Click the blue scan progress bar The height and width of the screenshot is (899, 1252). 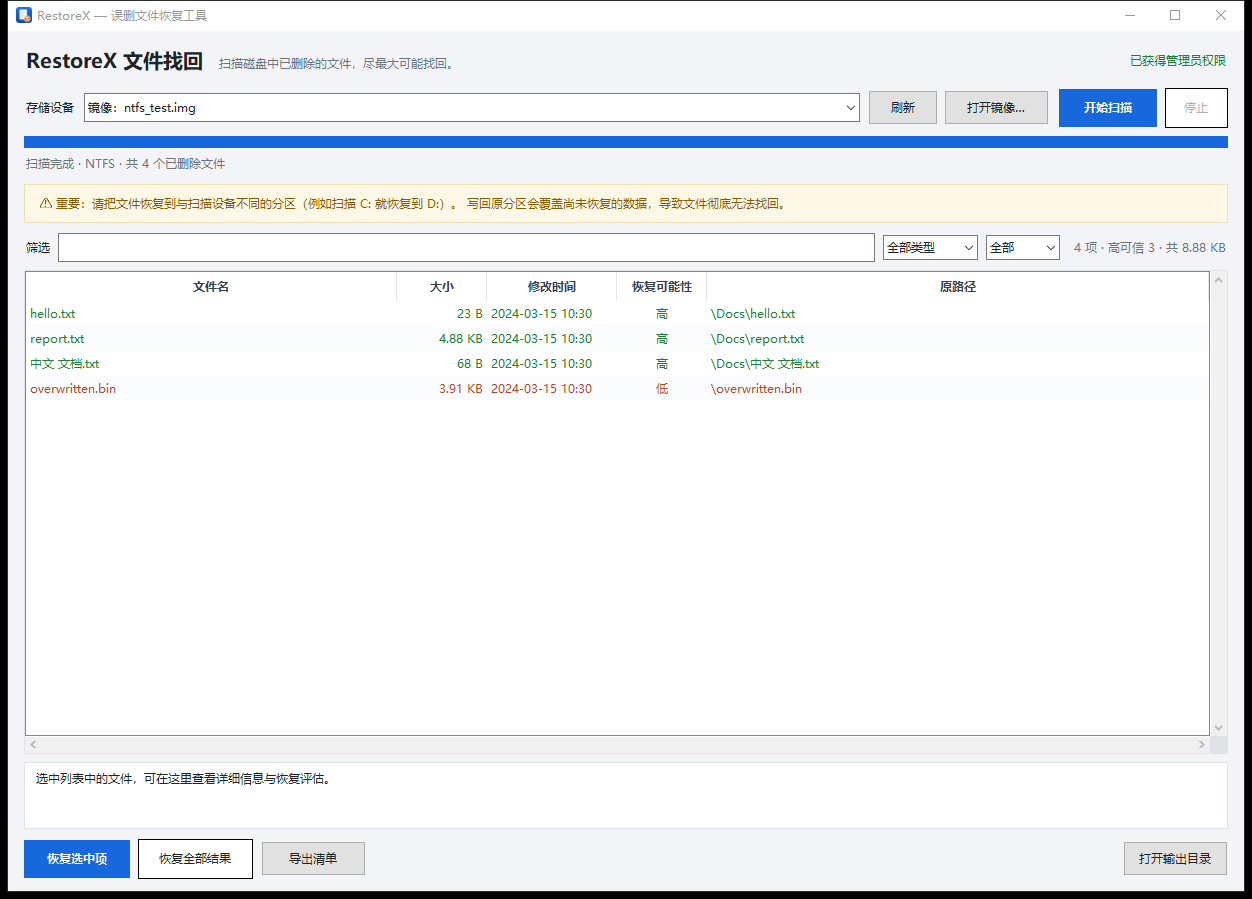626,142
